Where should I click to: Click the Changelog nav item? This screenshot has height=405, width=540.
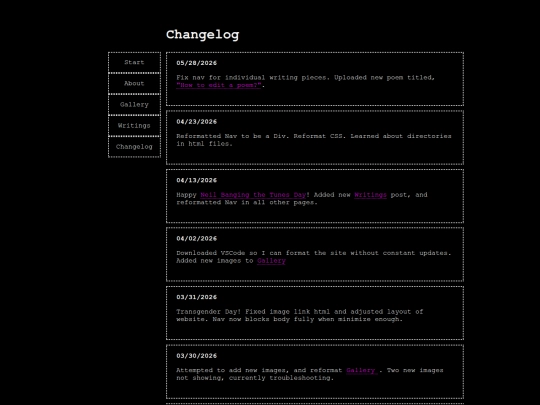pyautogui.click(x=134, y=147)
